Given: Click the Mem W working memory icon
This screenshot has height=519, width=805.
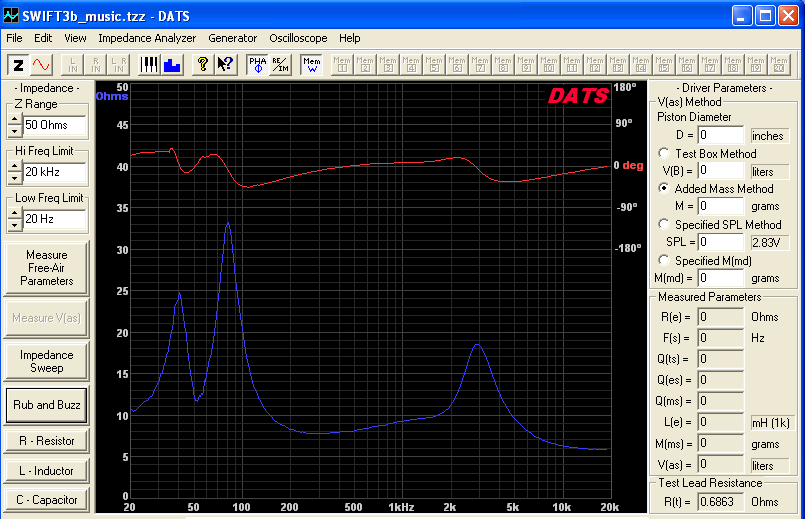Looking at the screenshot, I should (311, 65).
